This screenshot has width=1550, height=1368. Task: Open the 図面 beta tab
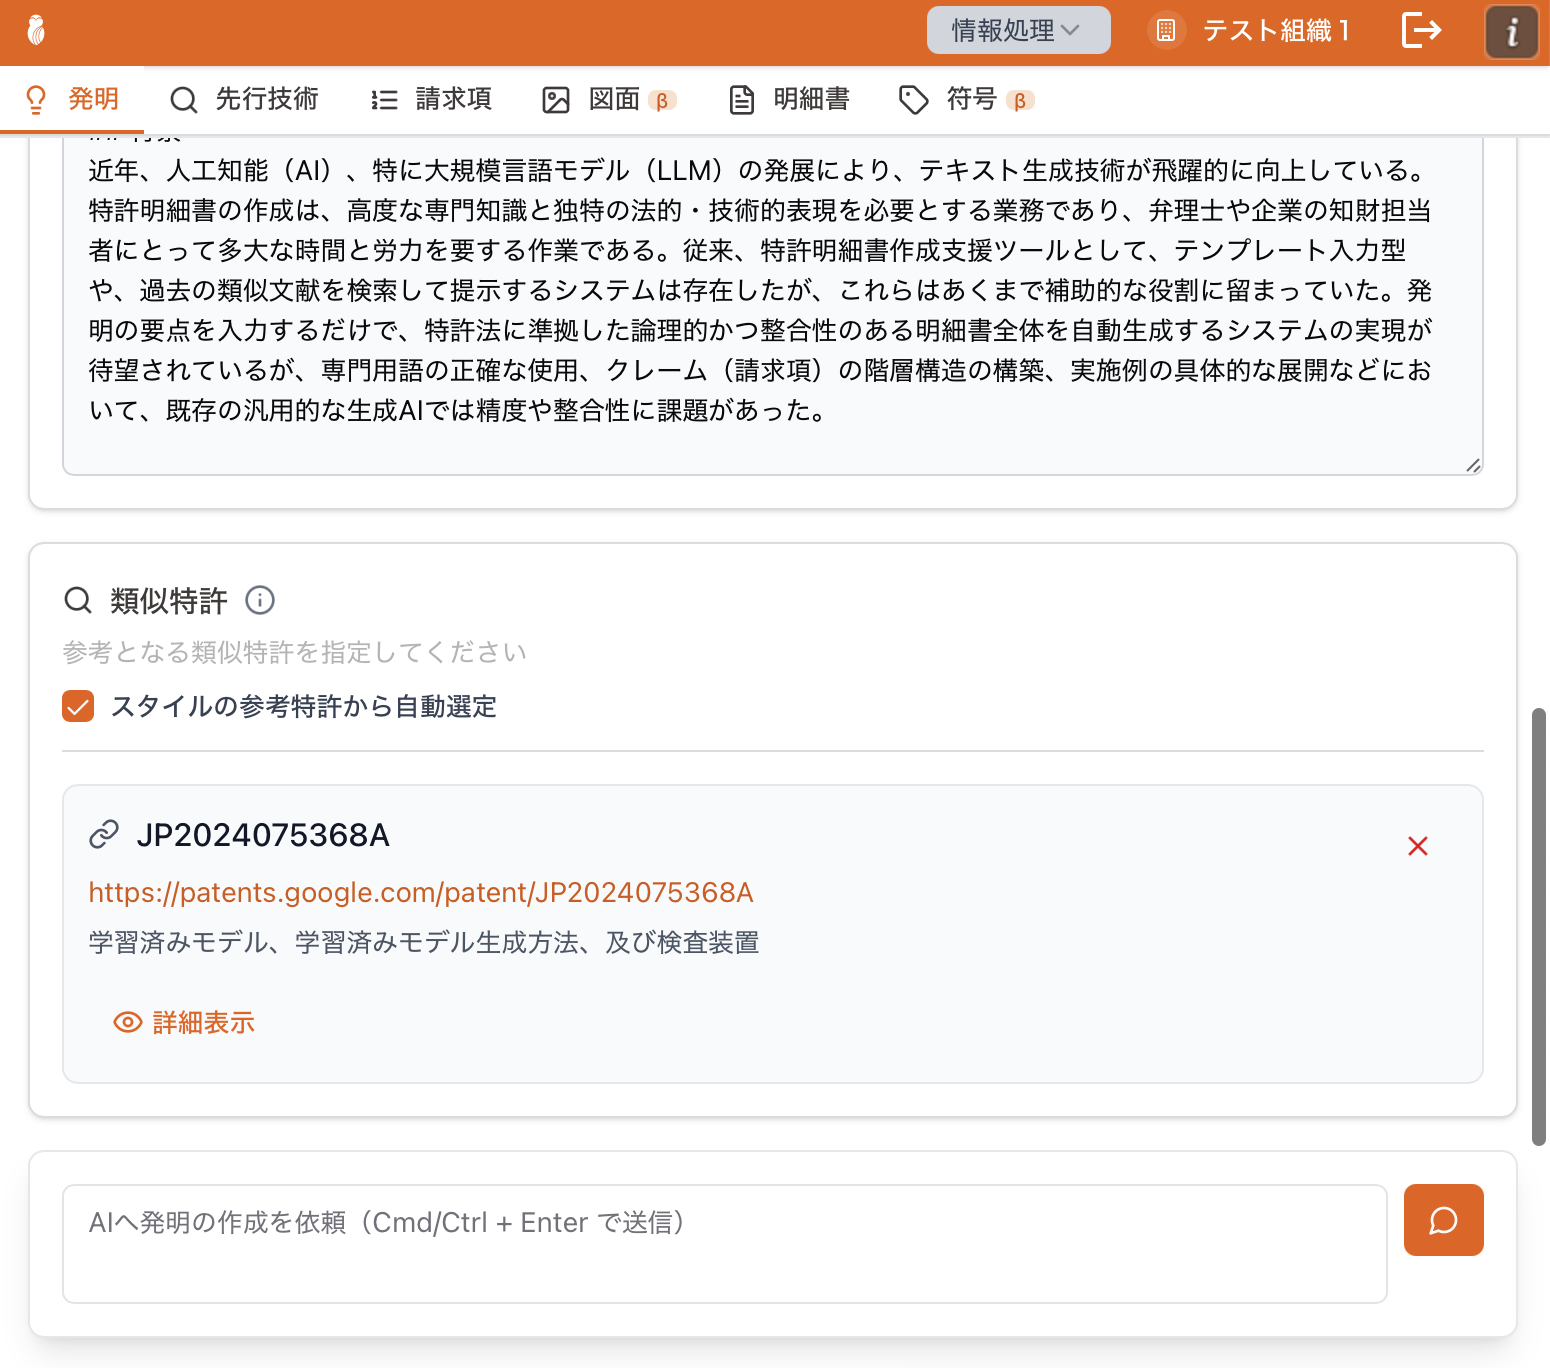point(609,99)
